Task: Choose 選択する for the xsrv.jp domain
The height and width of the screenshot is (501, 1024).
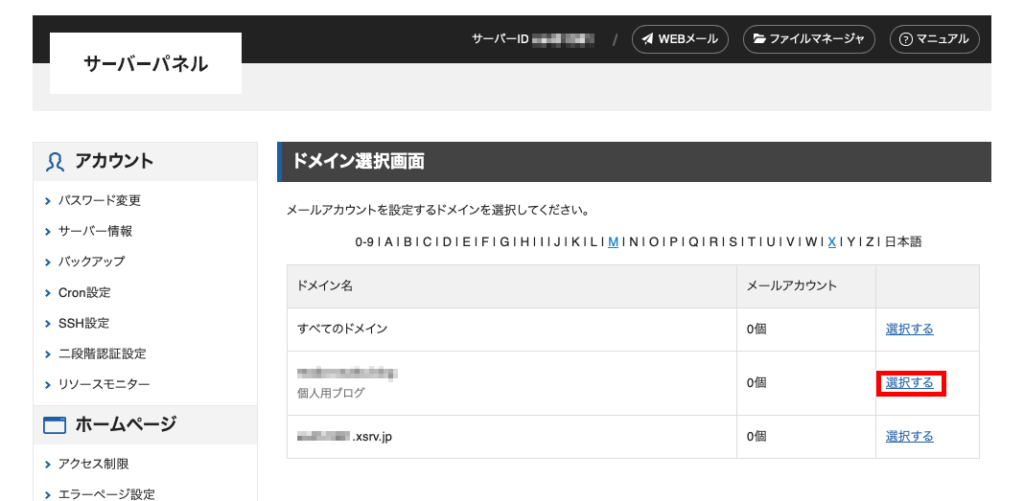Action: 909,436
